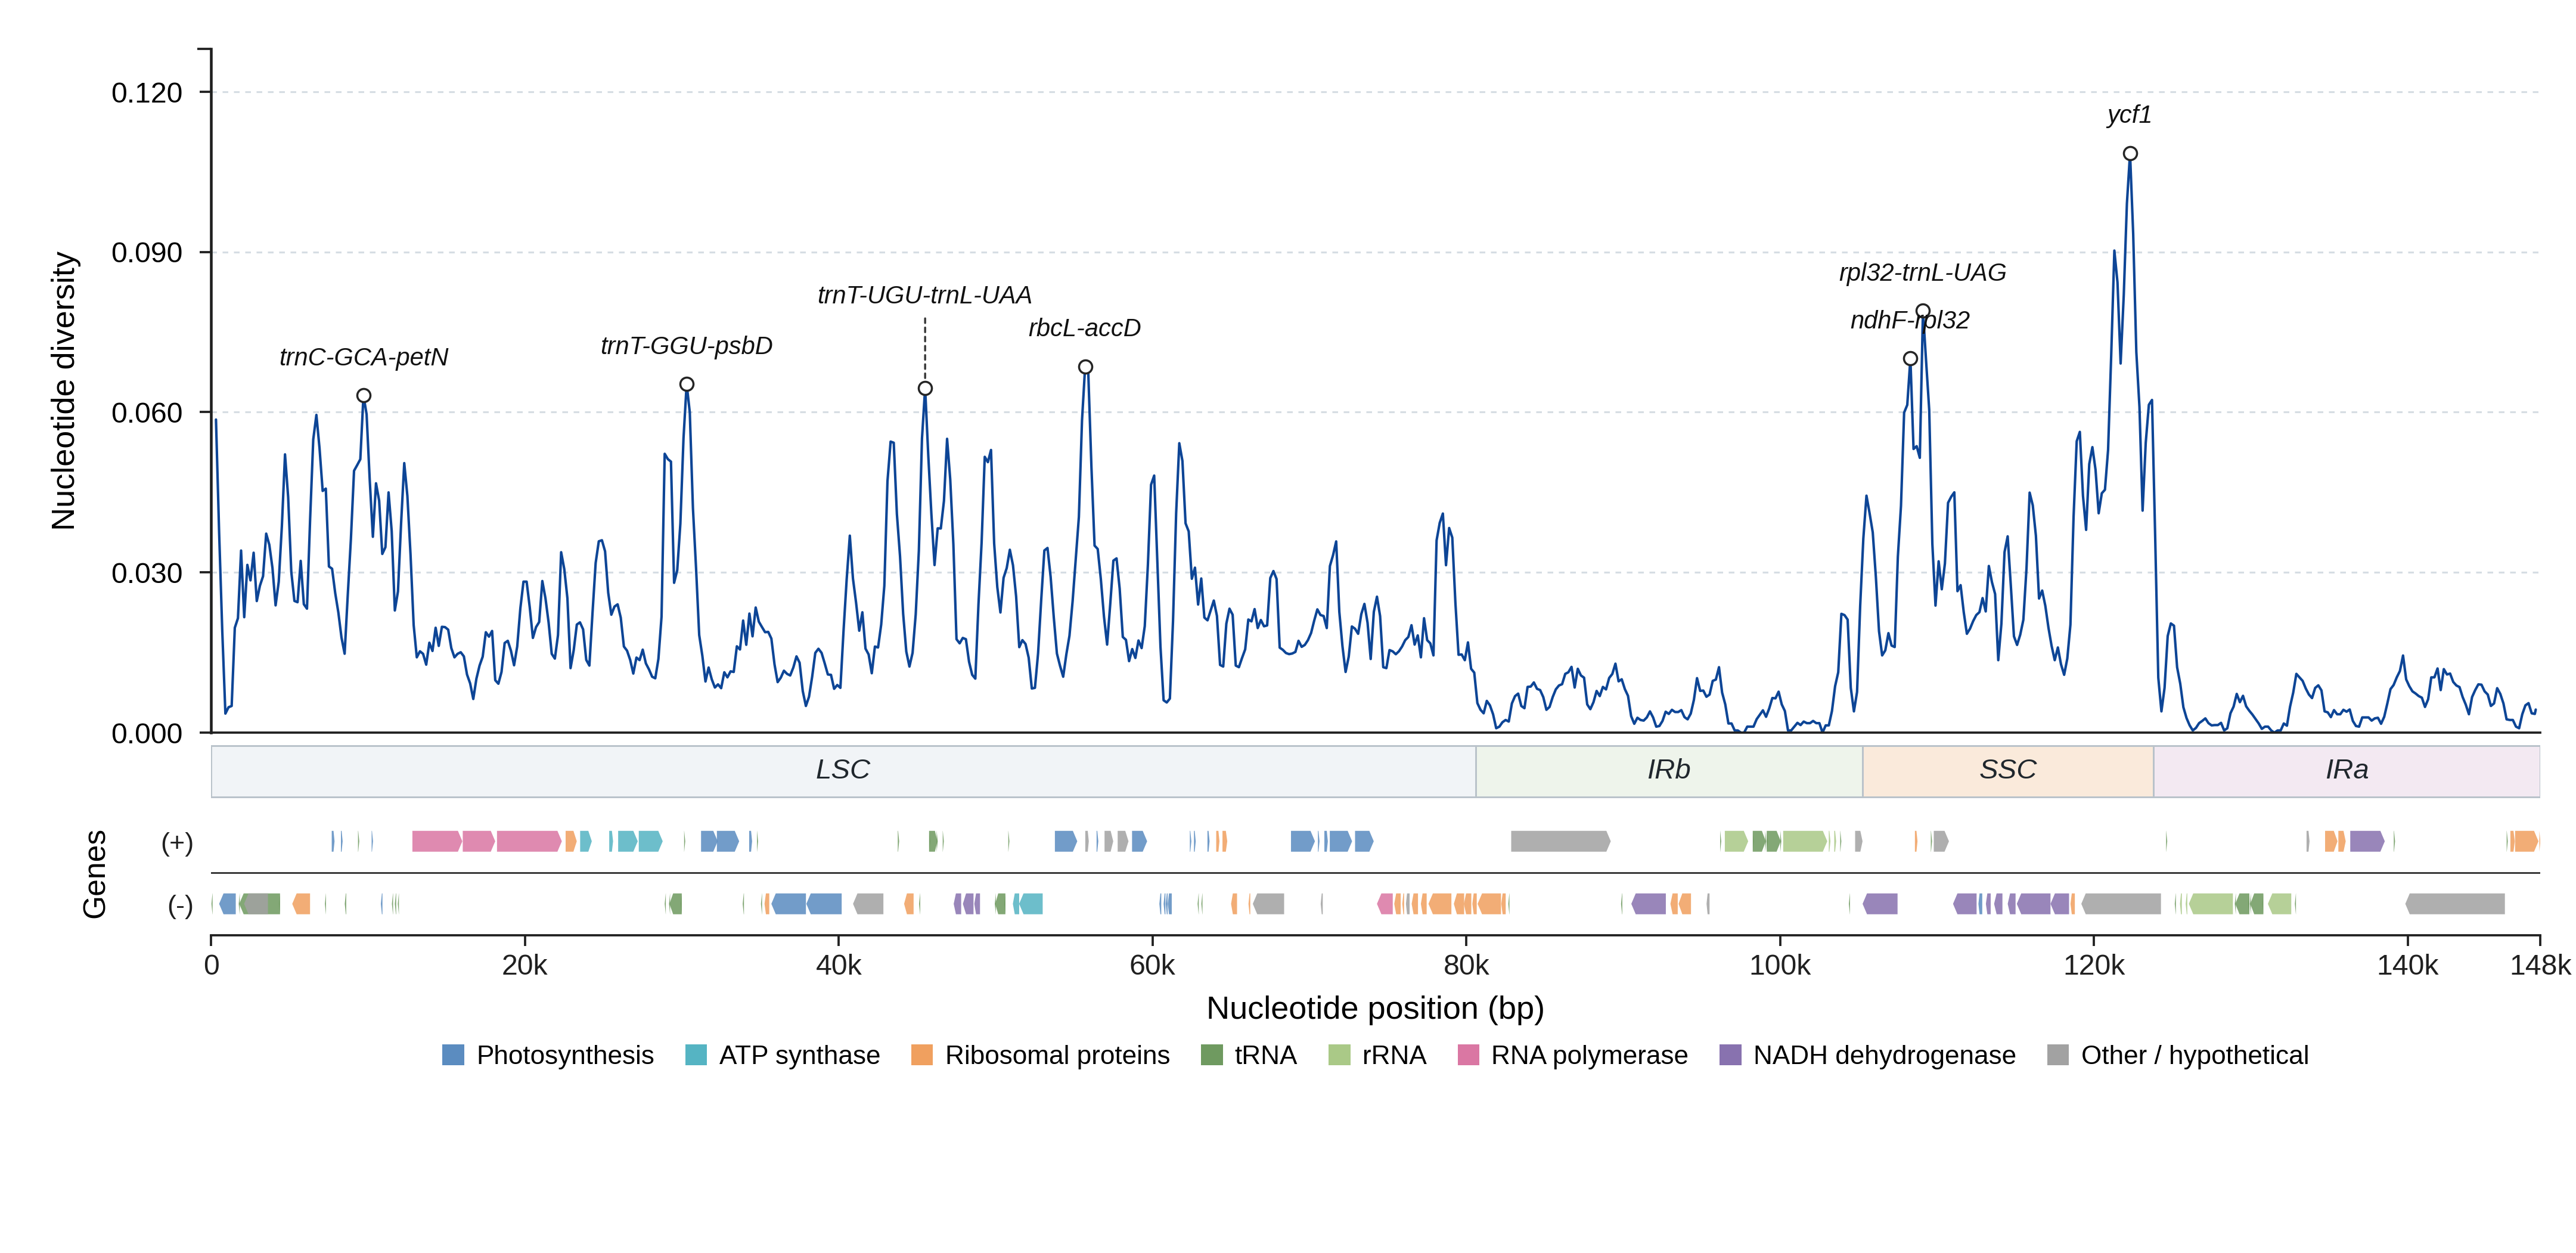The height and width of the screenshot is (1253, 2576).
Task: Pick the purple NADH dehydrogenase legend swatch
Action: pyautogui.click(x=1730, y=1055)
